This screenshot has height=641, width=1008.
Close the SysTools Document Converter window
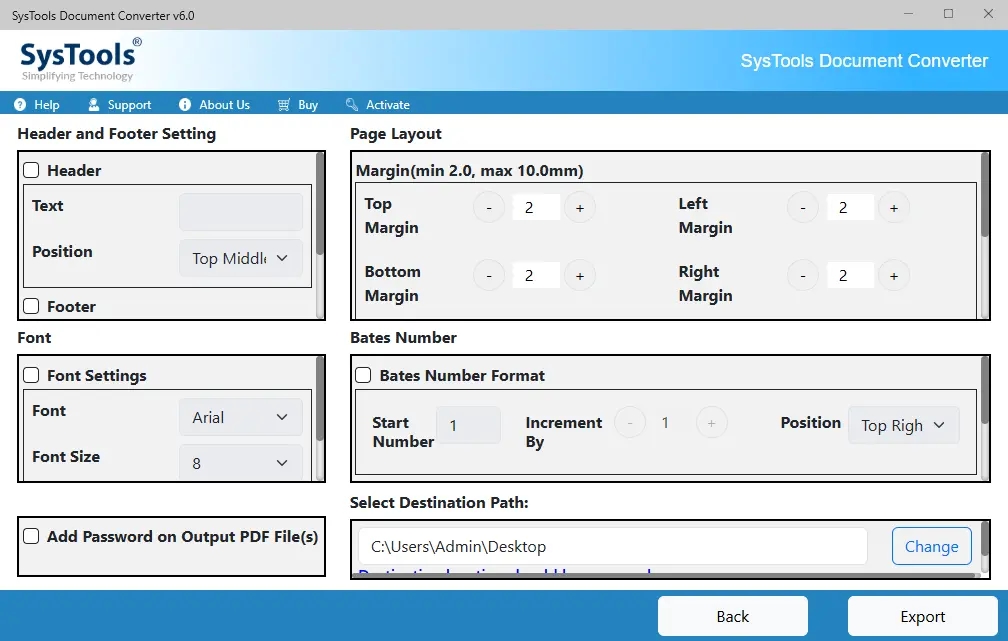988,14
